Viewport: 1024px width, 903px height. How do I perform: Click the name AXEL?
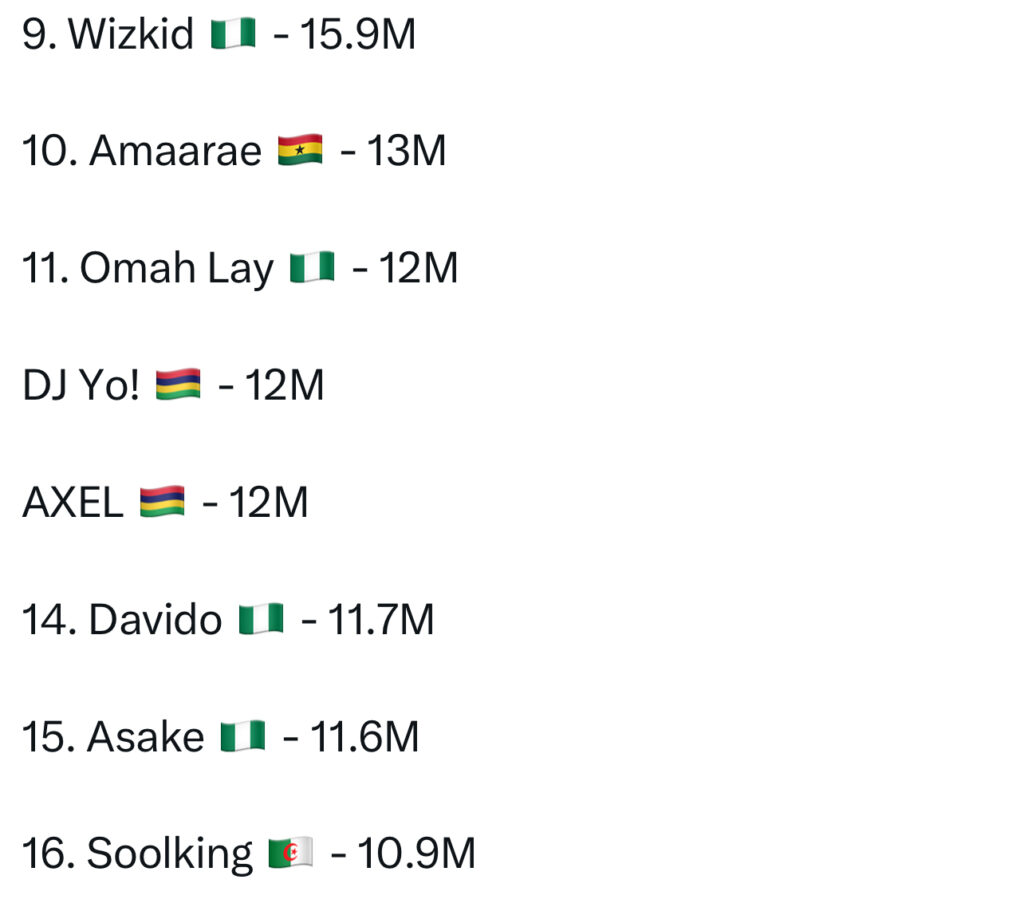72,503
